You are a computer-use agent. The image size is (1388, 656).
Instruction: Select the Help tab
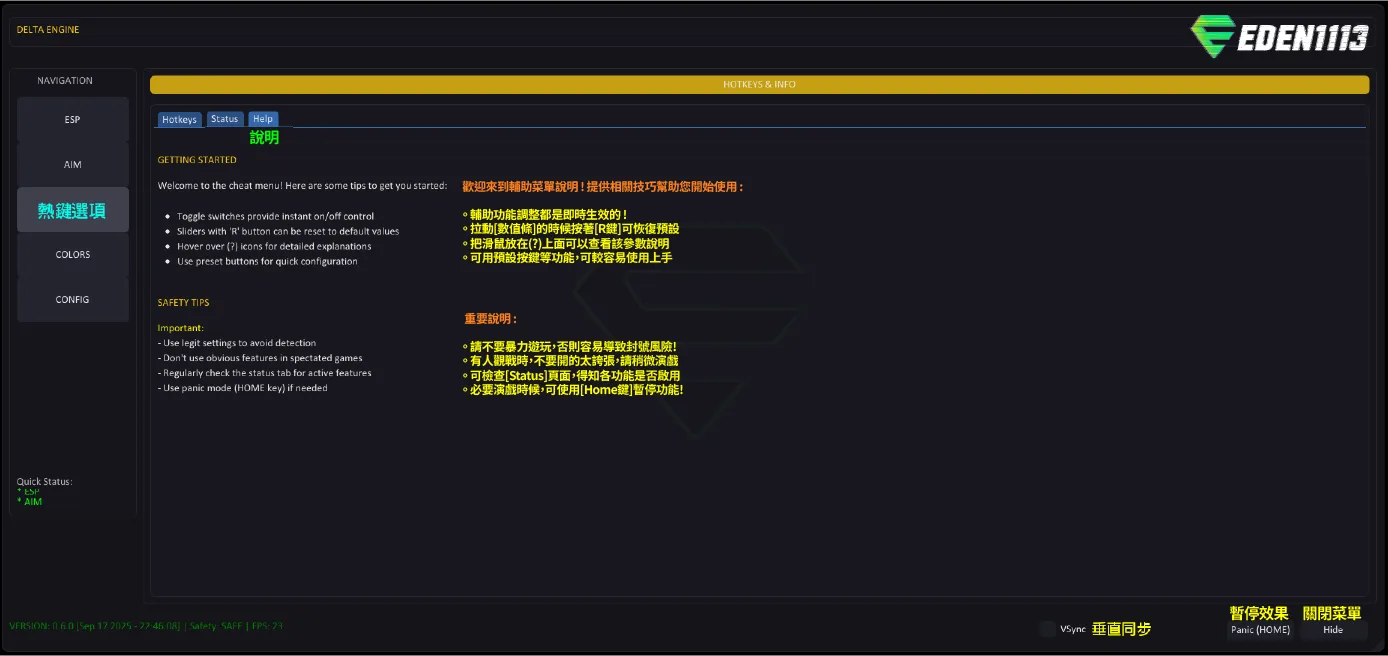coord(263,119)
